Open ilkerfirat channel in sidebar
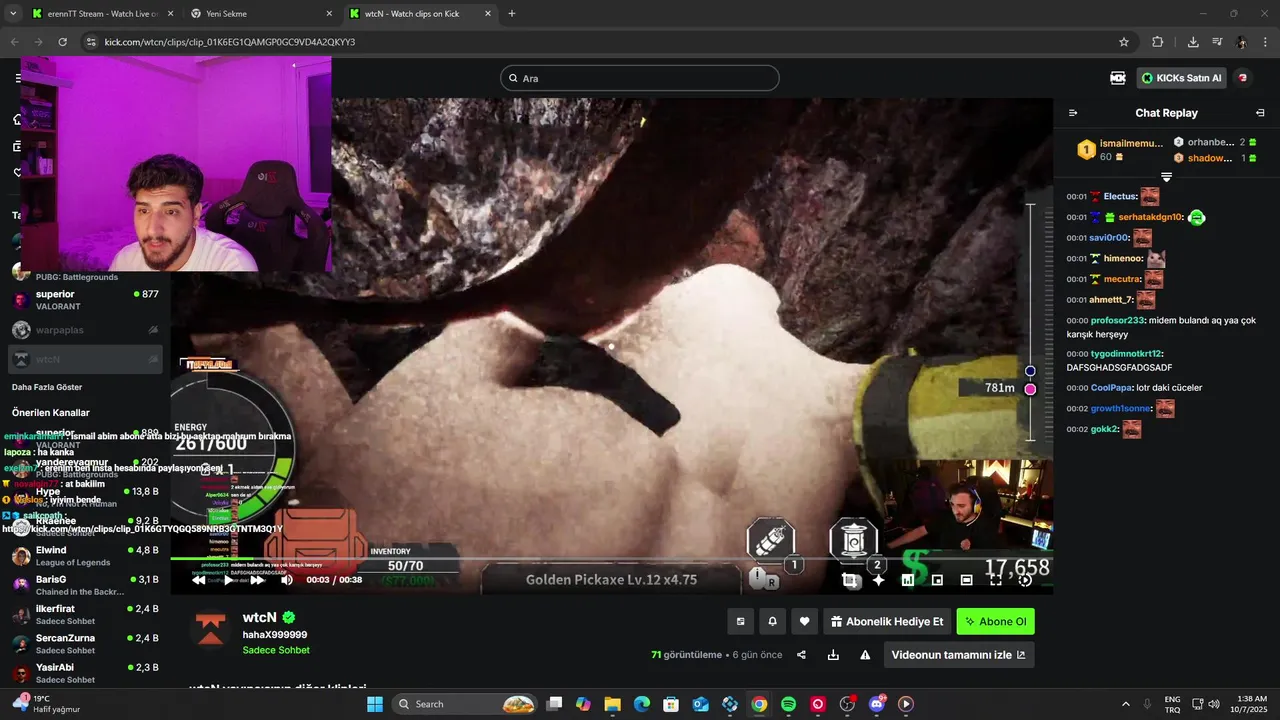 pyautogui.click(x=85, y=614)
